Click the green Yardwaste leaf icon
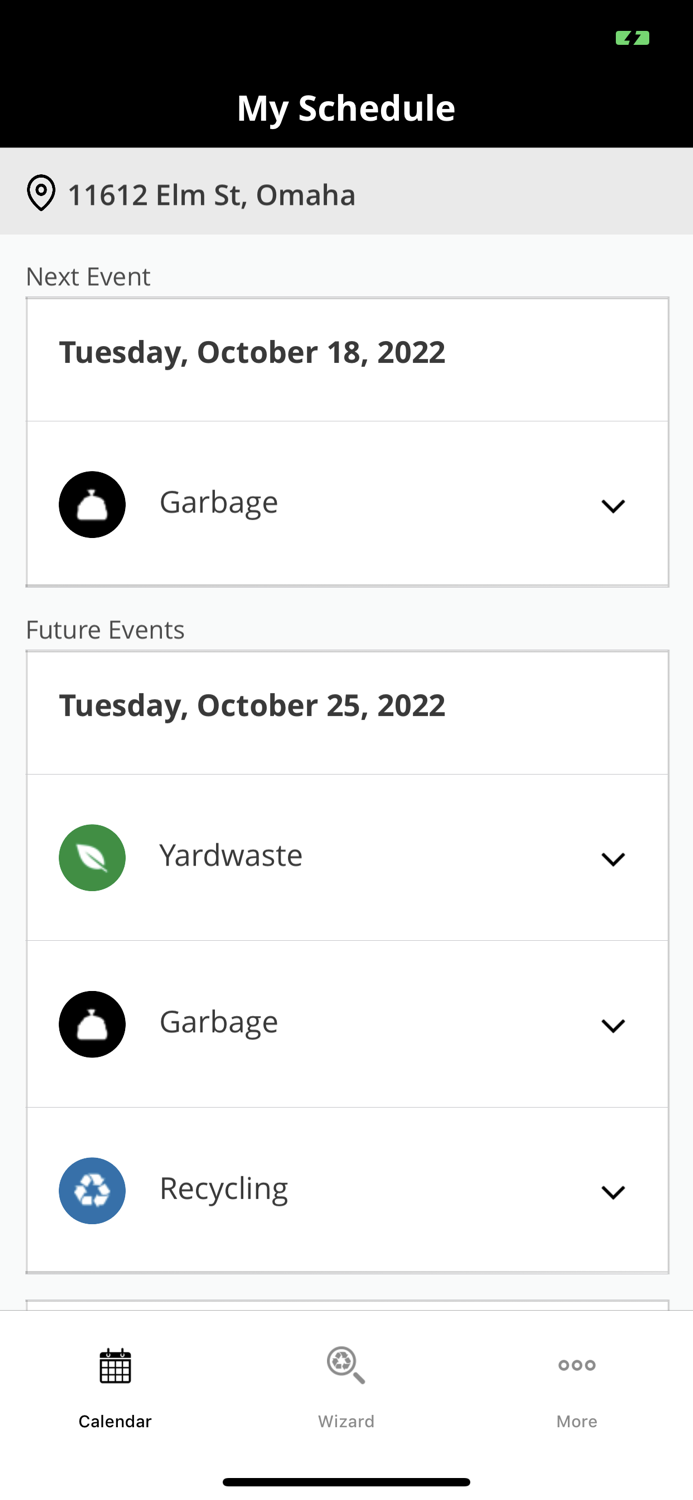 92,857
